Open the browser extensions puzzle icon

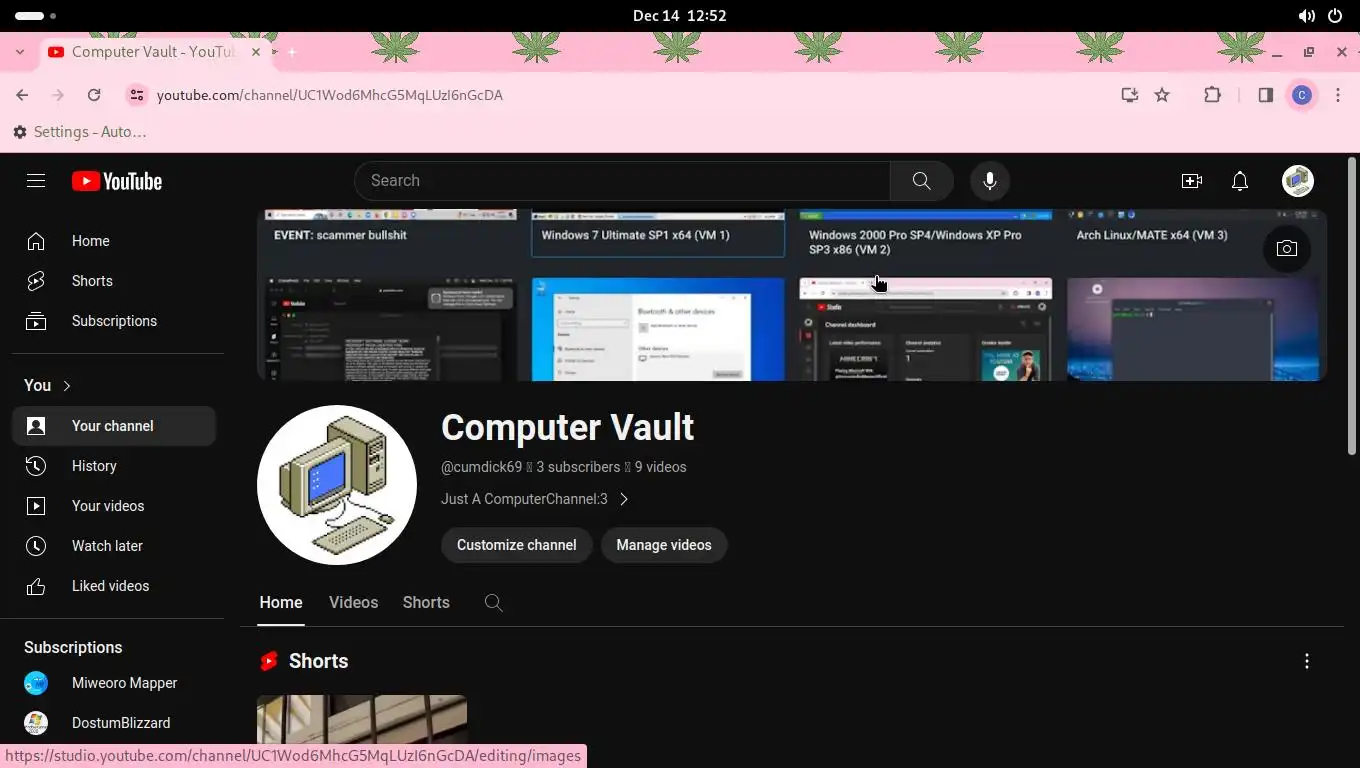1212,95
